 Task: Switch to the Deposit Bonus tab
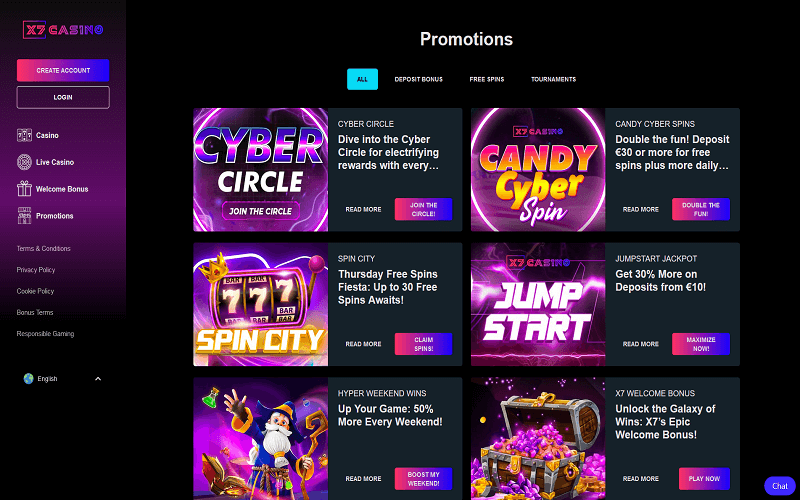pos(418,79)
